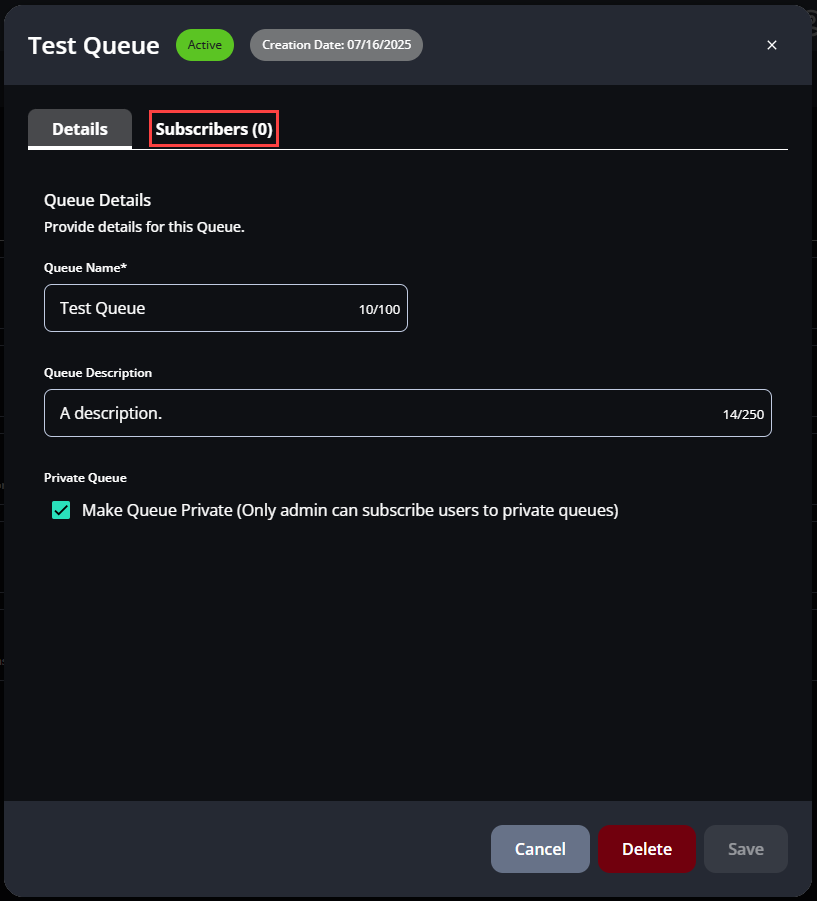Click the Private Queue label
Viewport: 817px width, 901px height.
(x=85, y=478)
